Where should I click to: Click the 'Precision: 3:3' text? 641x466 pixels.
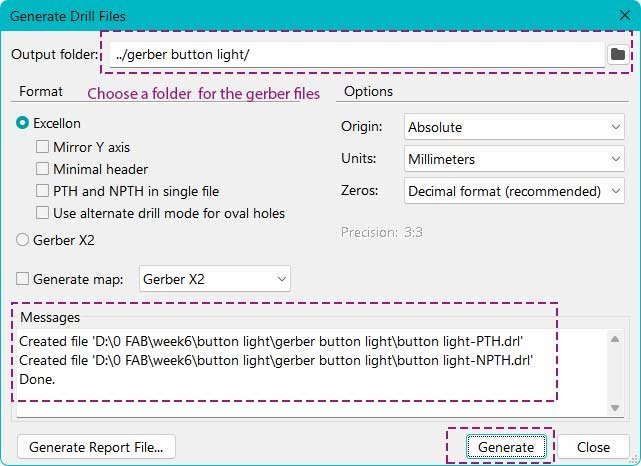[x=381, y=232]
